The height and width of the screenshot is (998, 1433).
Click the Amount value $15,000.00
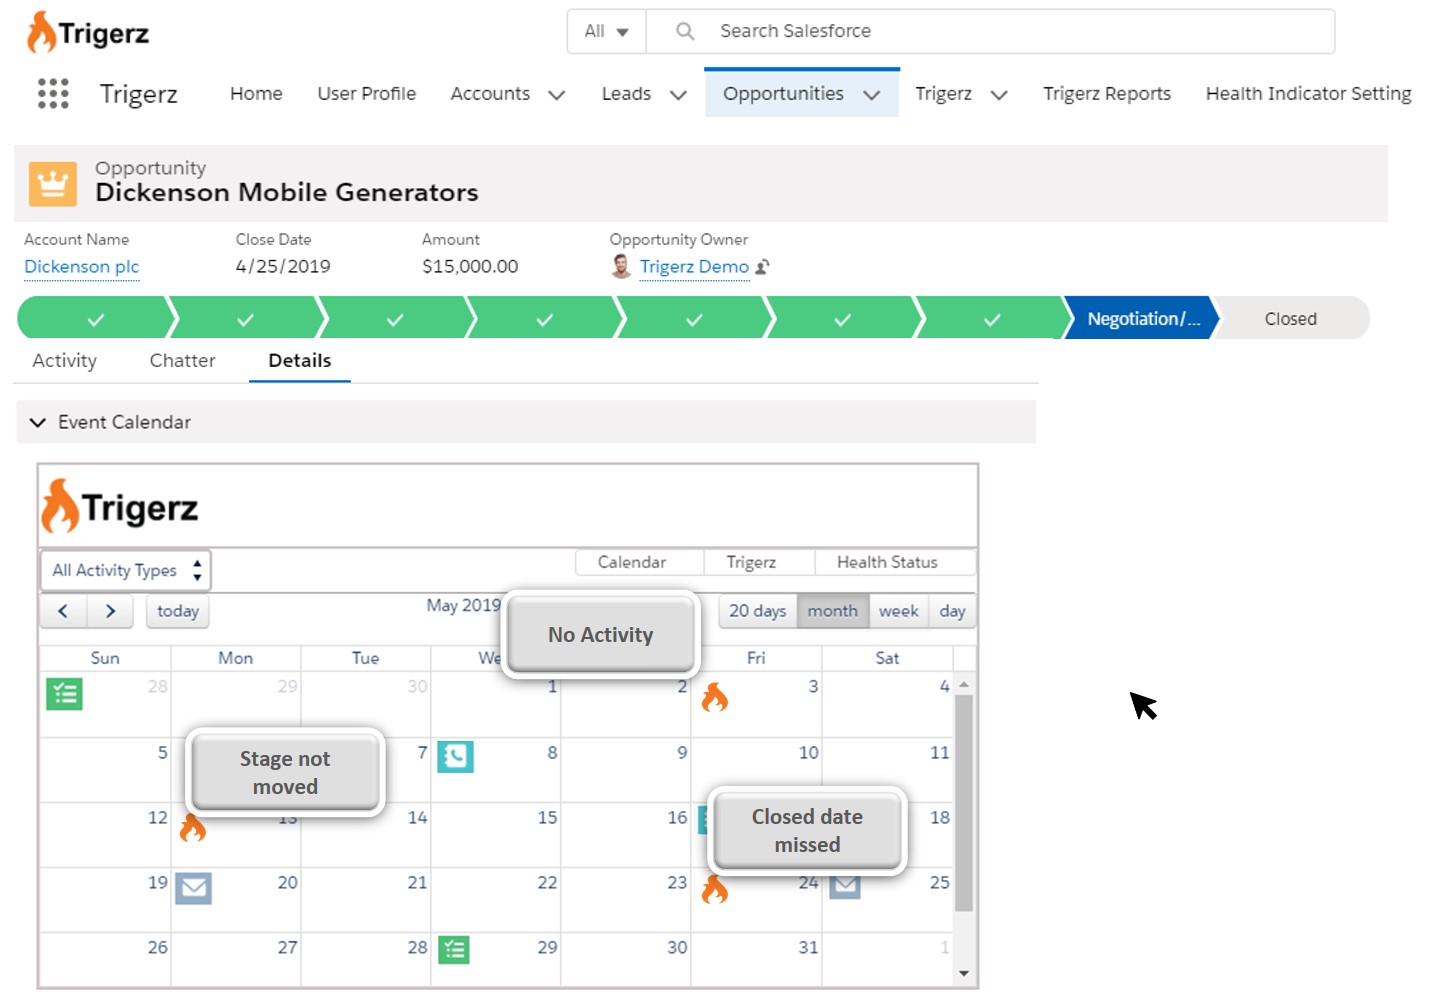point(470,267)
